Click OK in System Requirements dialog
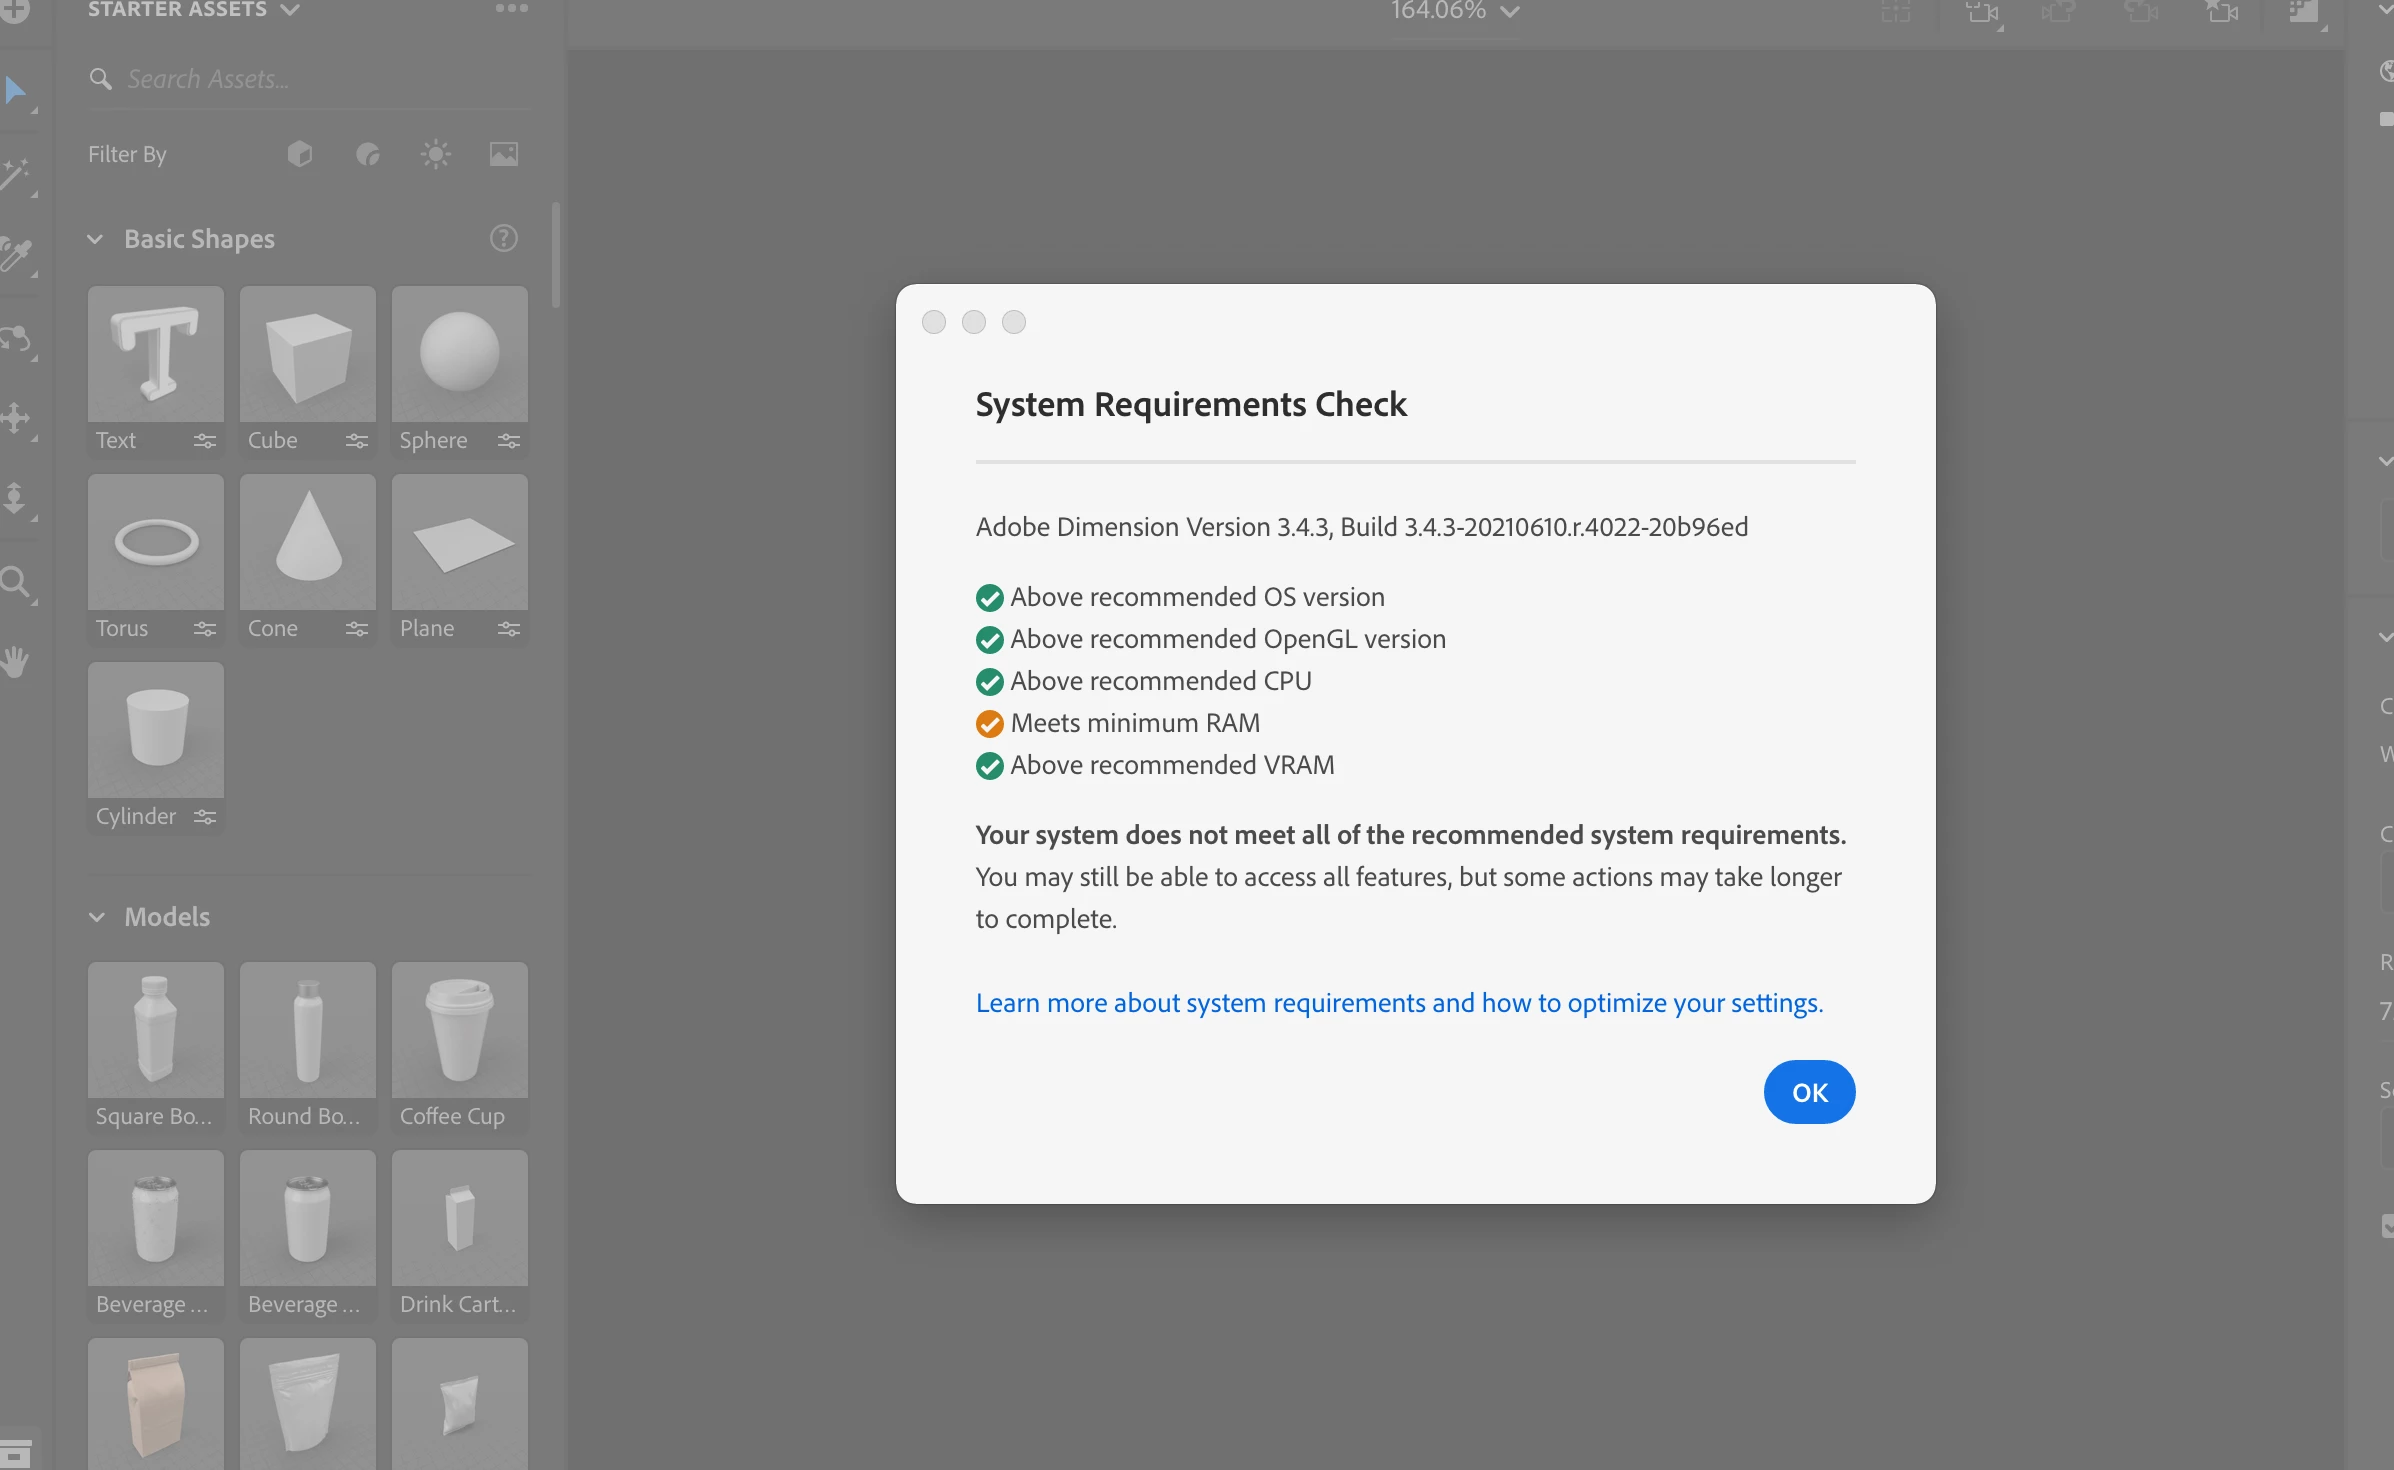This screenshot has width=2394, height=1470. [x=1809, y=1092]
